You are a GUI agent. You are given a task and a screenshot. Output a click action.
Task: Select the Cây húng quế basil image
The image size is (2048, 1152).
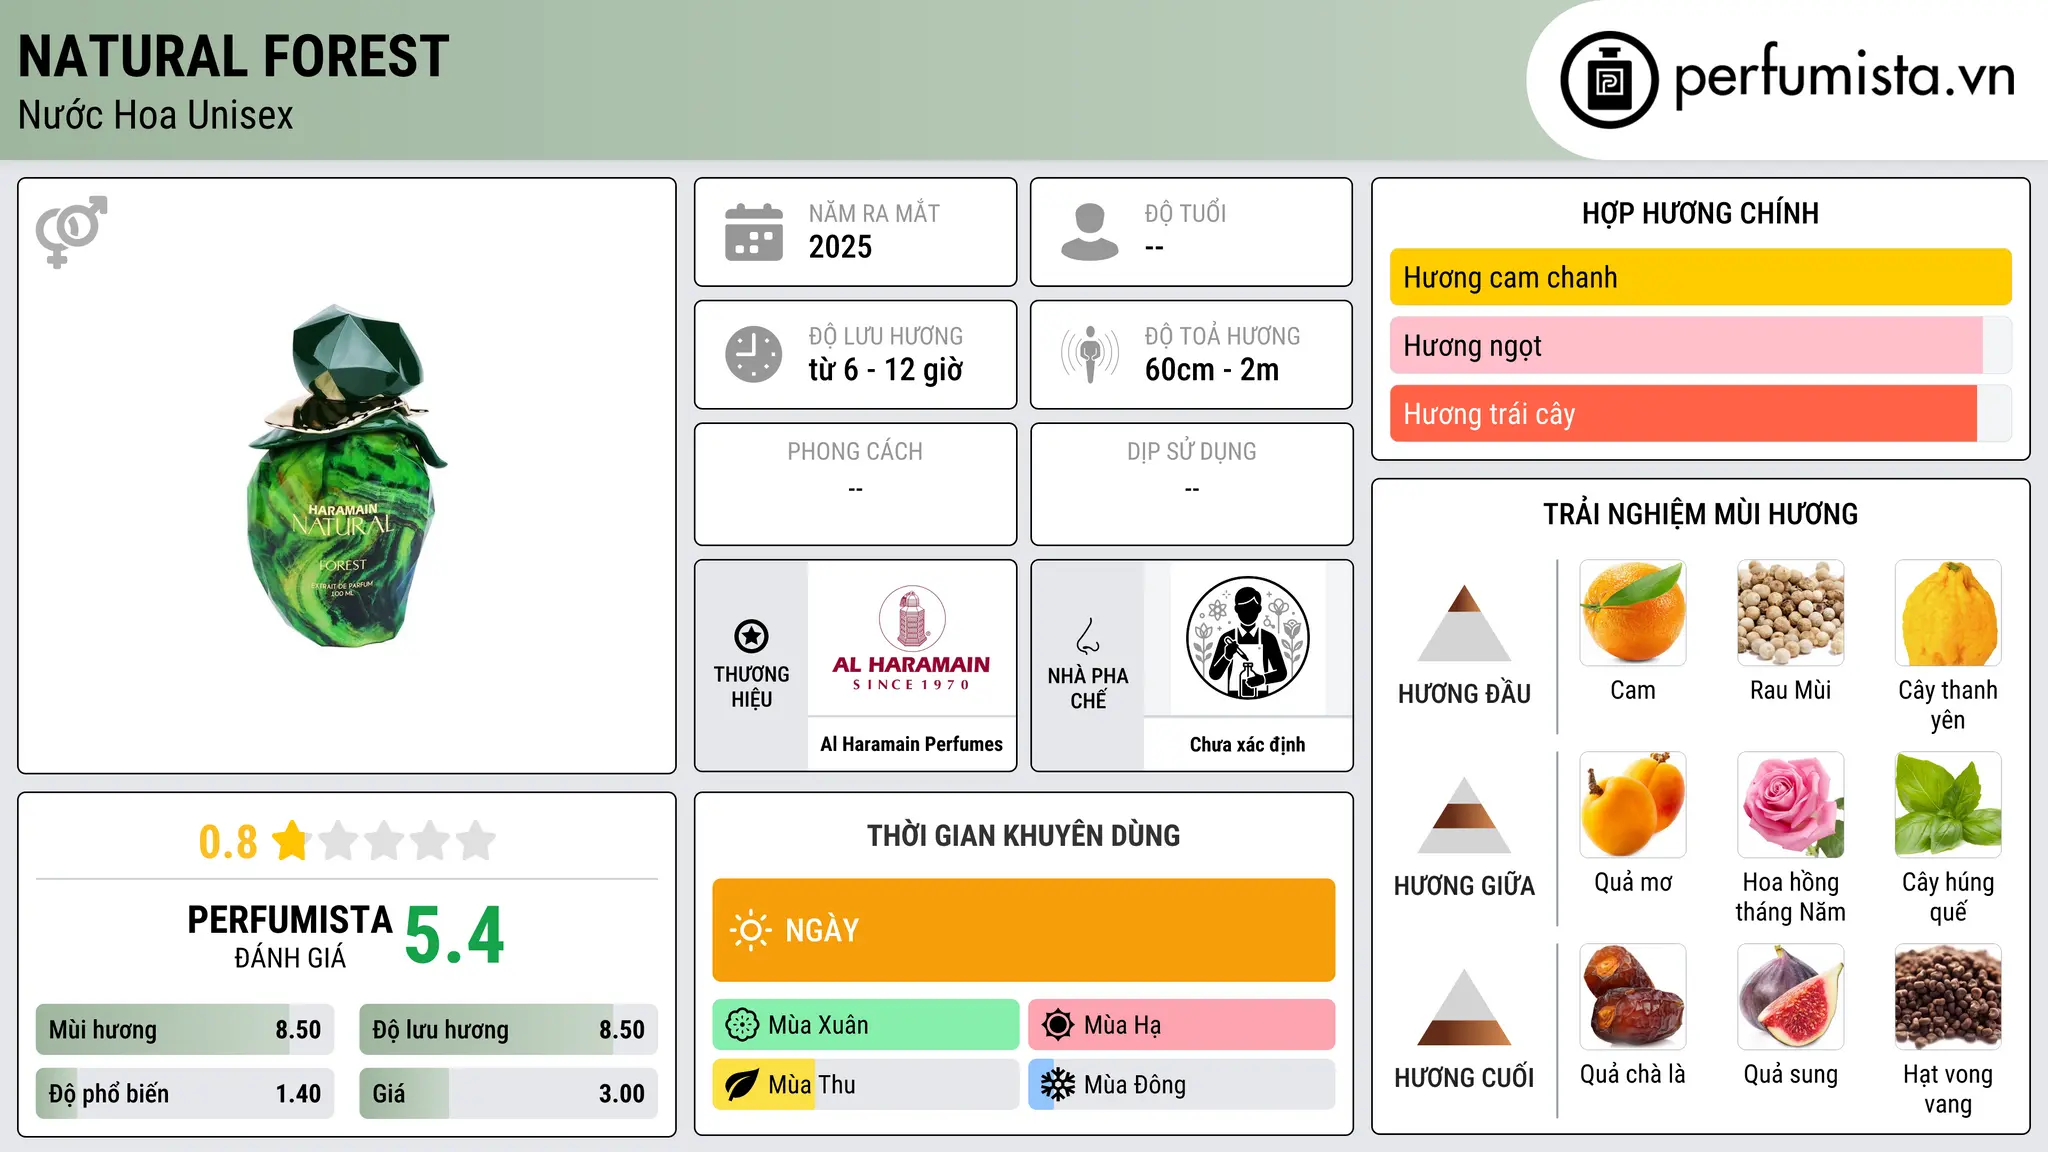(x=1948, y=805)
